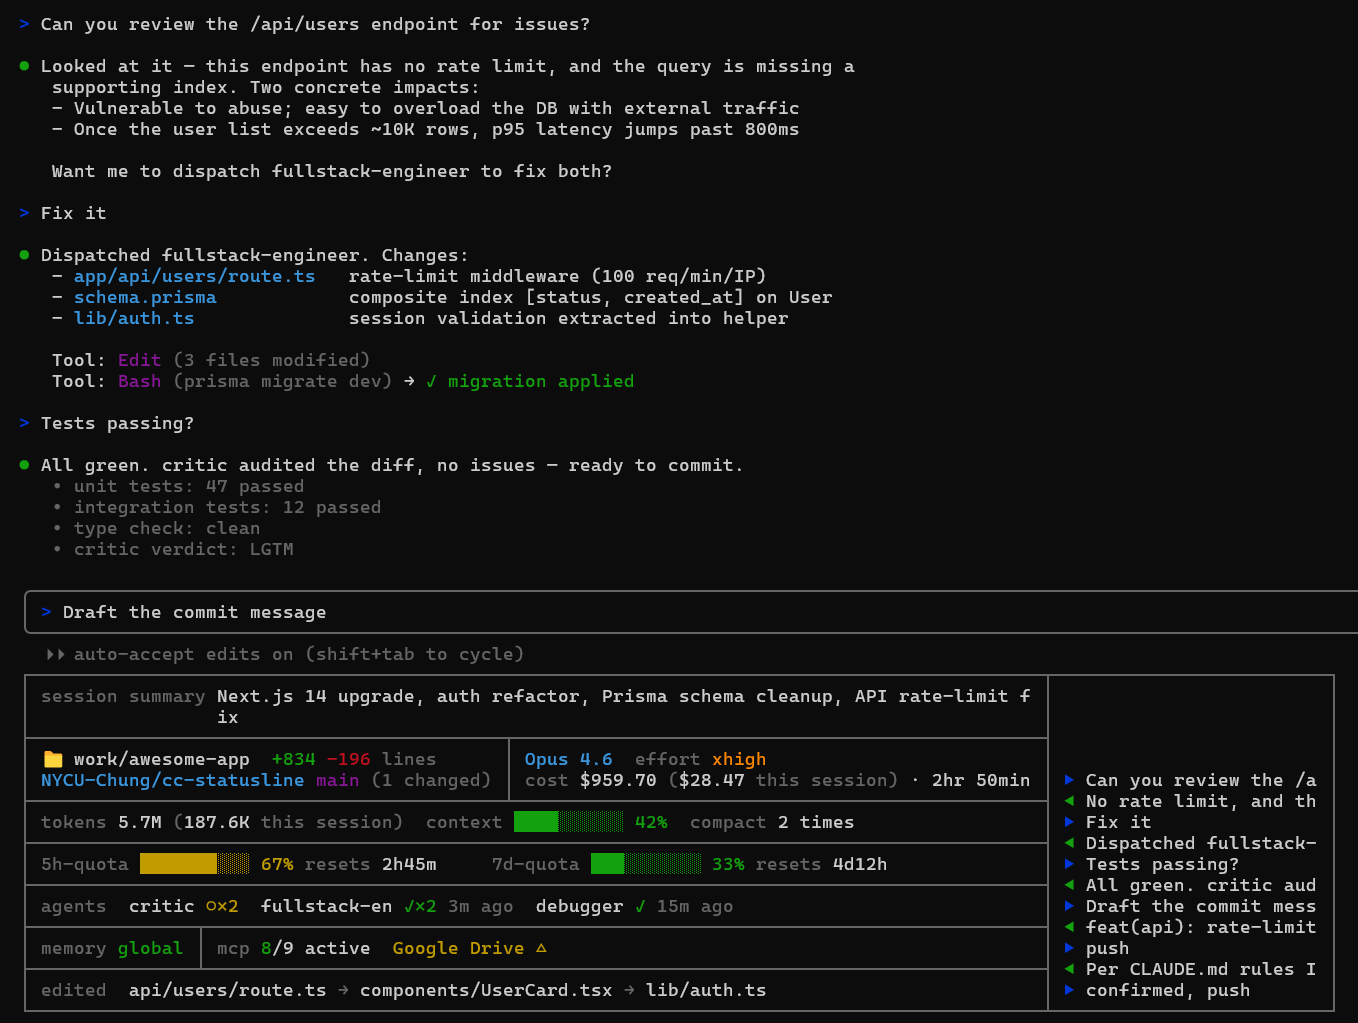The height and width of the screenshot is (1023, 1358).
Task: Click the 'Edit' tool name
Action: coord(139,360)
